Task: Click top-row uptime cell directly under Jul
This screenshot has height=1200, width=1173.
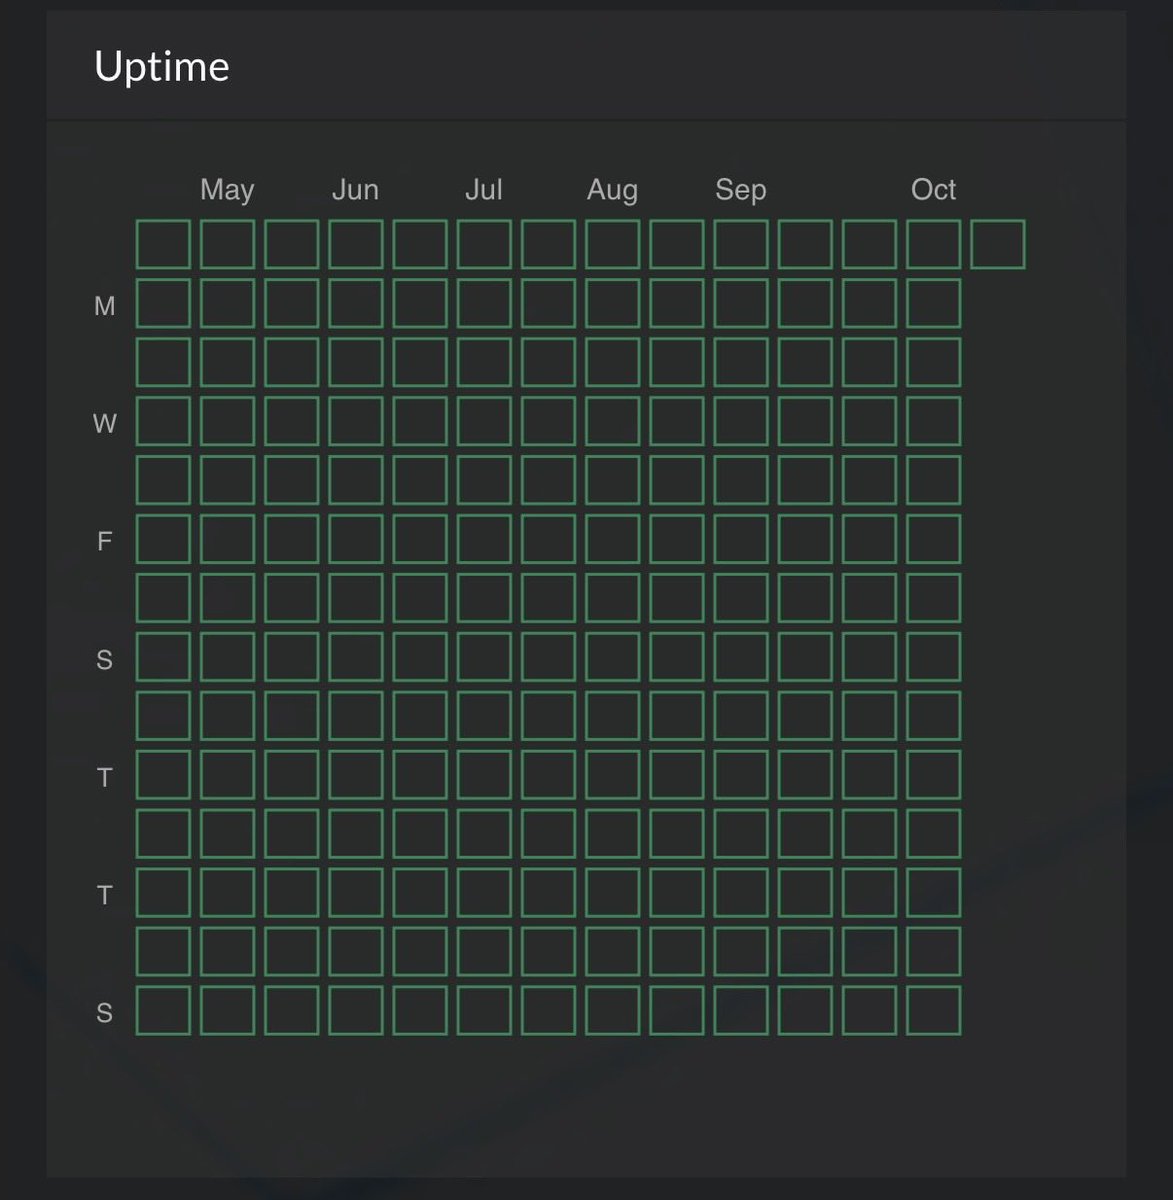Action: pos(484,245)
